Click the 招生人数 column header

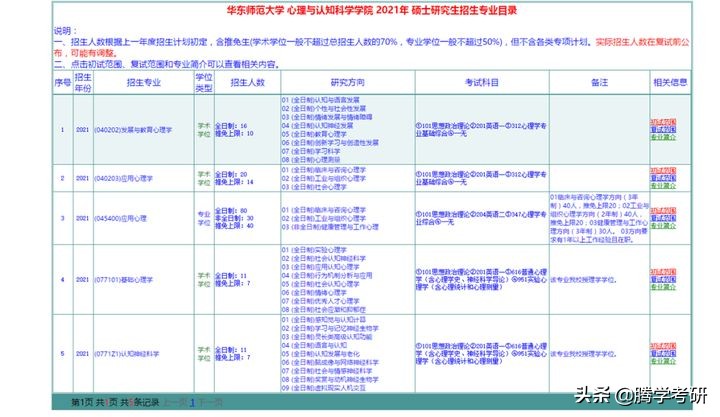coord(248,83)
